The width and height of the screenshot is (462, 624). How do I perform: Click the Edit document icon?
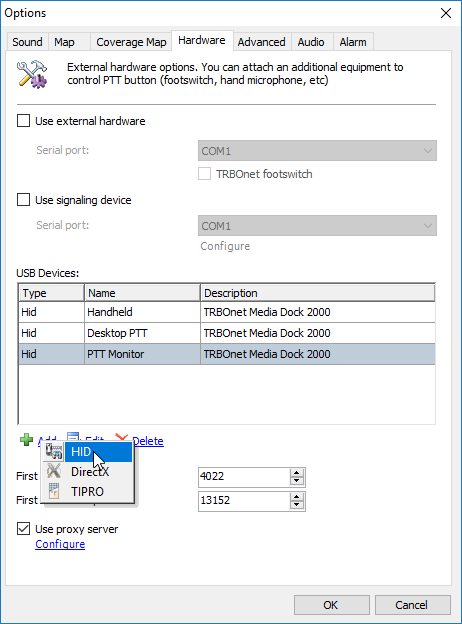tap(73, 437)
